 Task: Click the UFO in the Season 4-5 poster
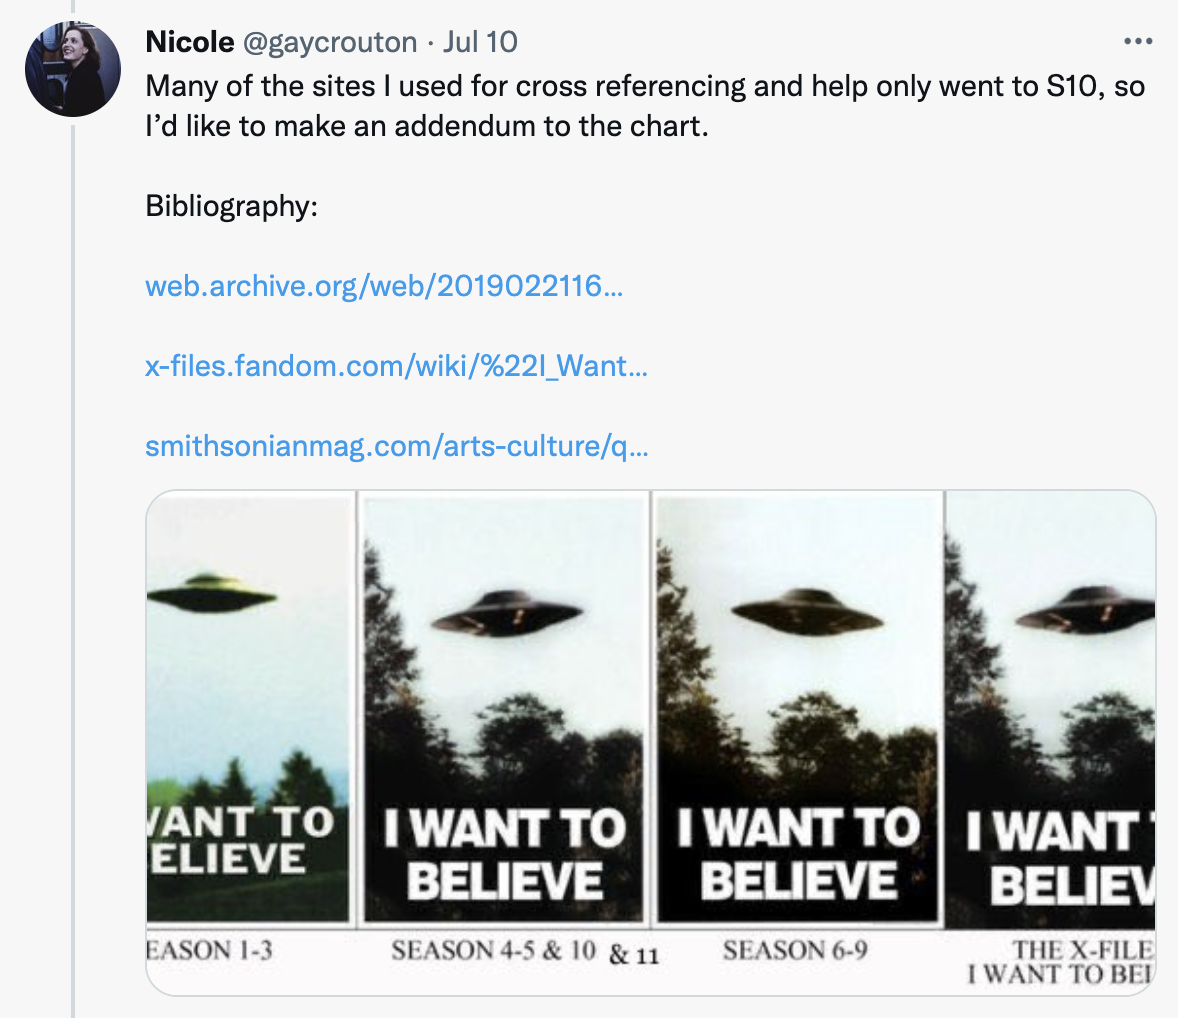click(507, 611)
